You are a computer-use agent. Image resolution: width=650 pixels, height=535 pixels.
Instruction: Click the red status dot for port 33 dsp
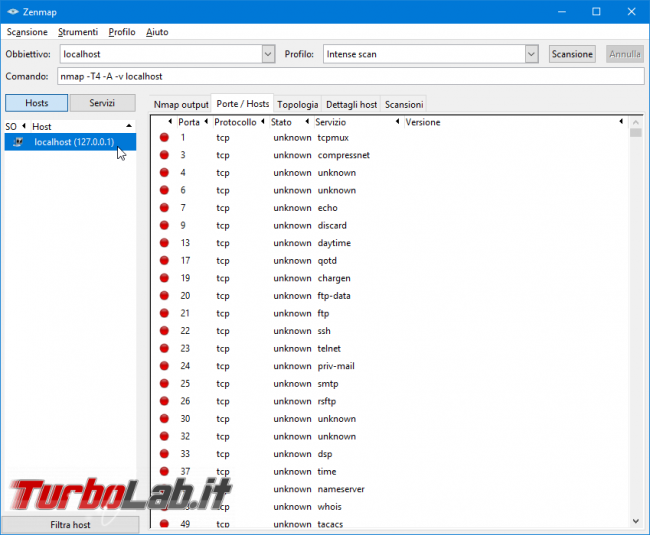click(x=164, y=453)
